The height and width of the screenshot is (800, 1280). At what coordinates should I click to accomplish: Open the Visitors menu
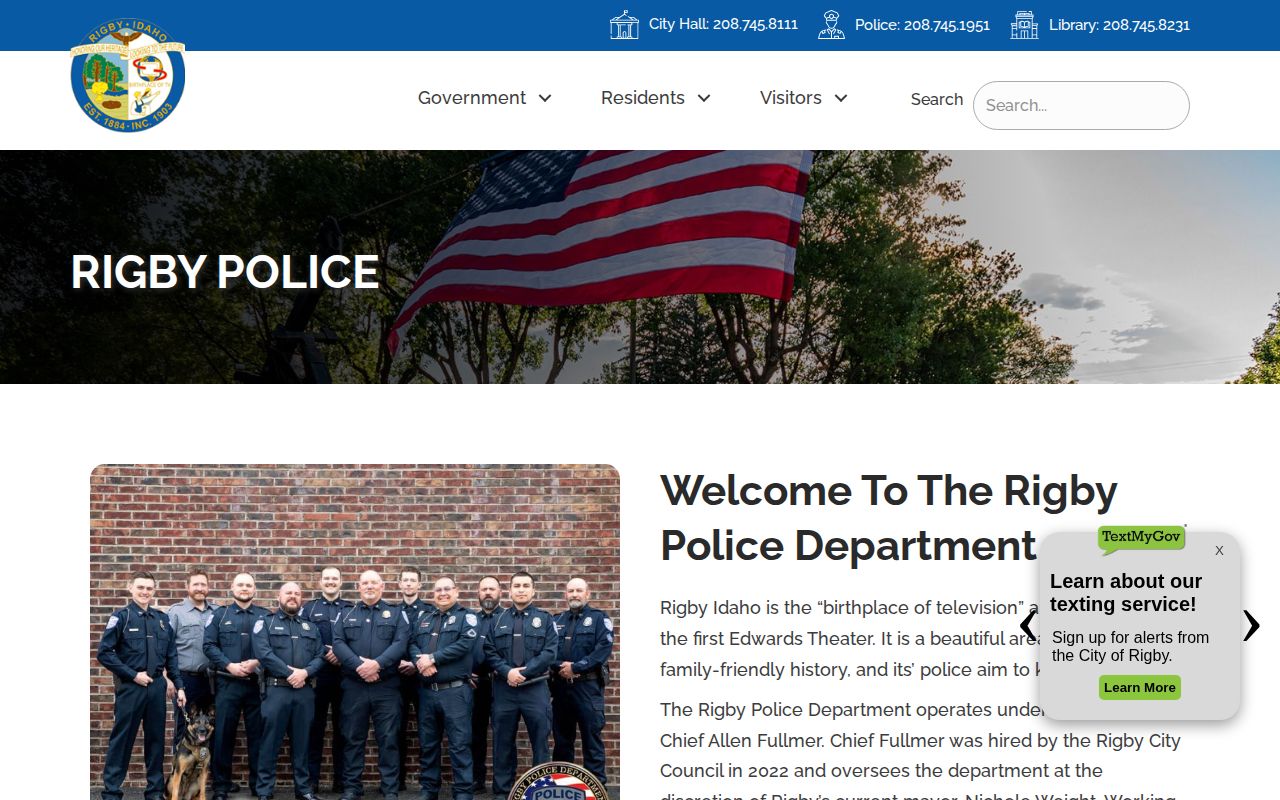(791, 98)
